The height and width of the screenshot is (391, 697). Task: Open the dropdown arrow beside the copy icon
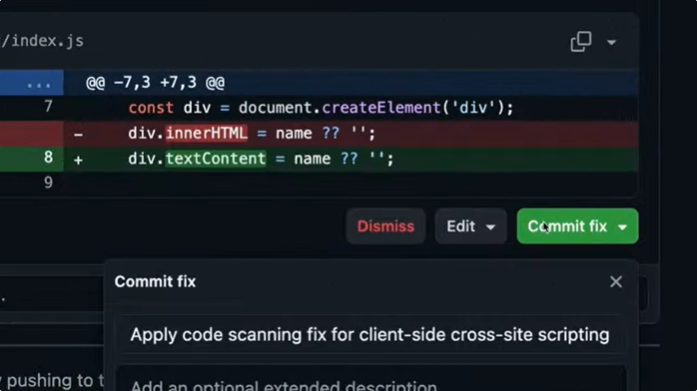[x=612, y=42]
